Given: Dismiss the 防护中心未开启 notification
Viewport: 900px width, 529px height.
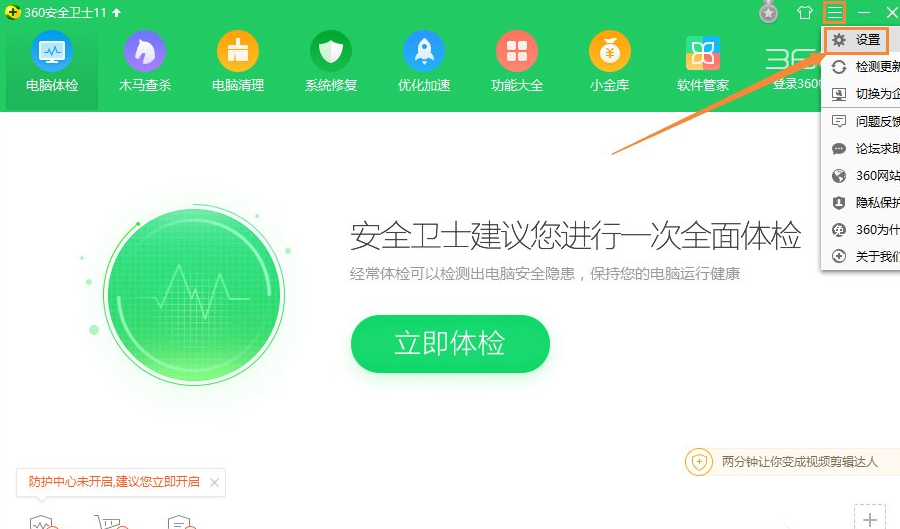Looking at the screenshot, I should [x=214, y=483].
